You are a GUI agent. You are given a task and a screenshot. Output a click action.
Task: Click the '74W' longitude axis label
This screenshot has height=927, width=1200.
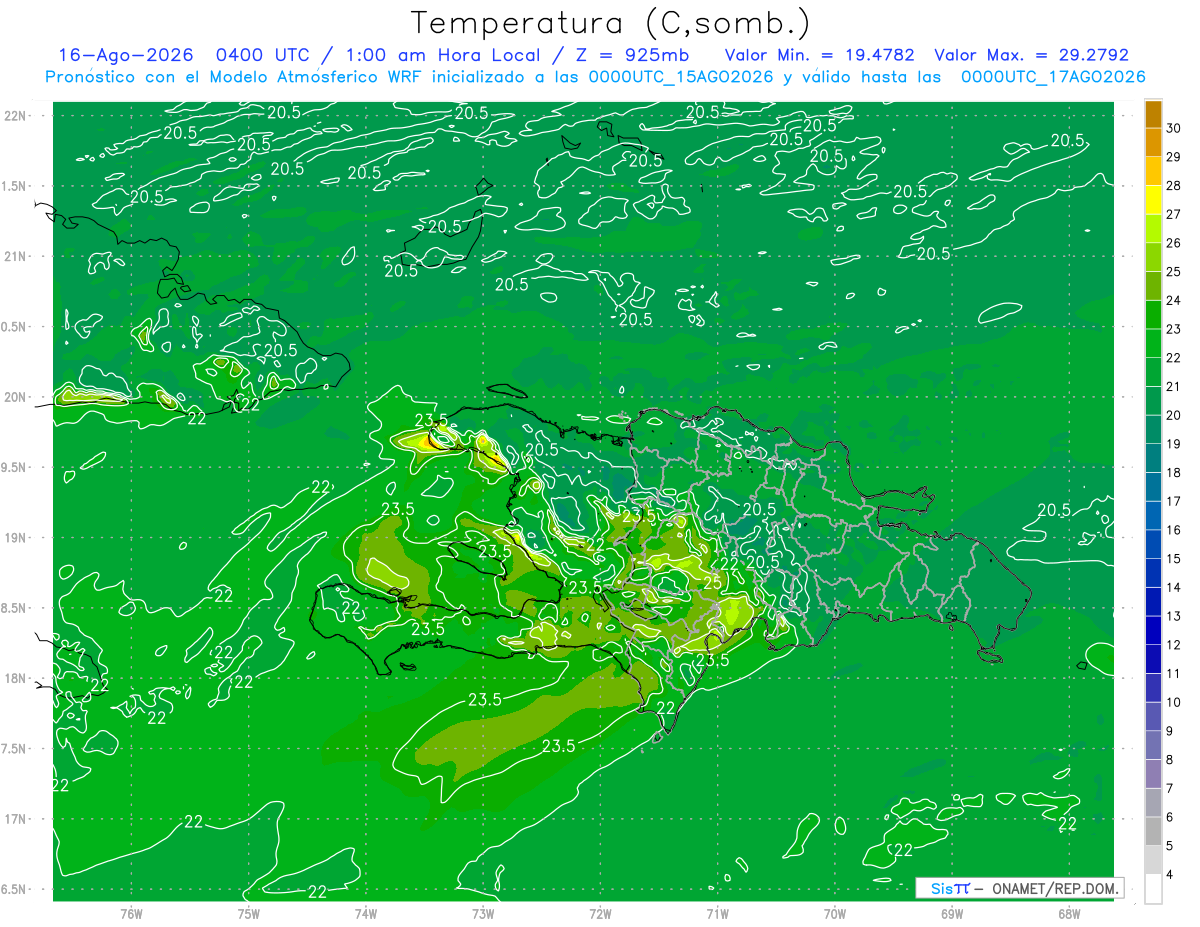click(365, 914)
